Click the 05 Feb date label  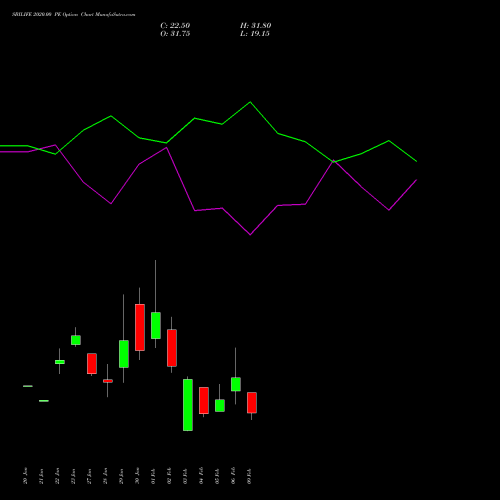pyautogui.click(x=218, y=476)
